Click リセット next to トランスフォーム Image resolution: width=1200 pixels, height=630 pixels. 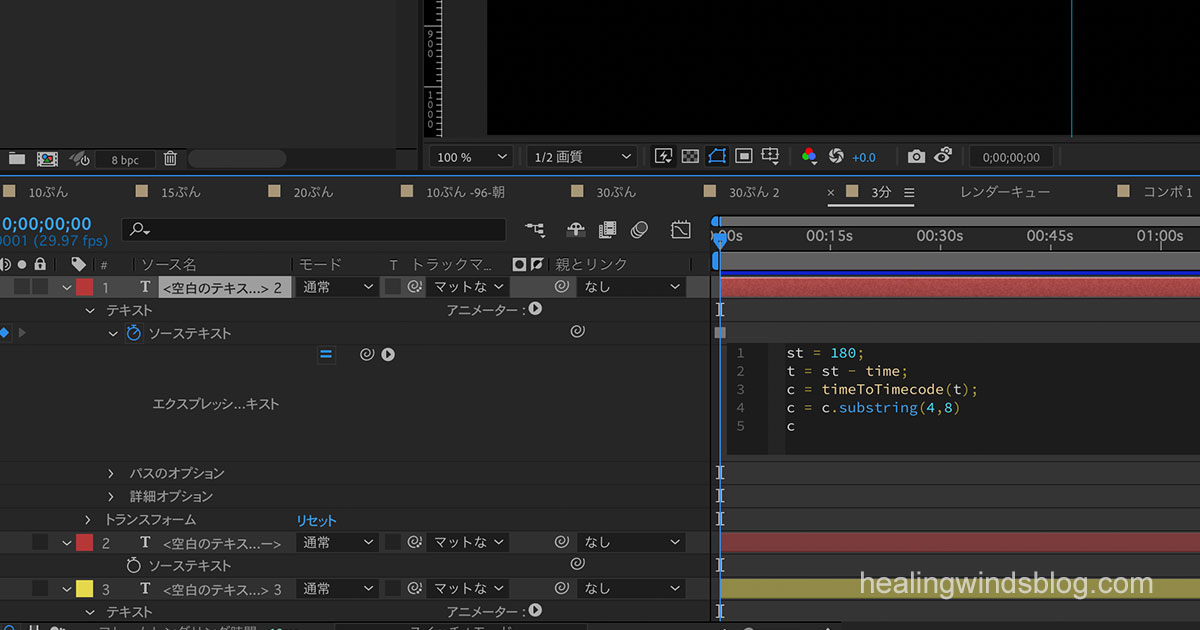point(316,520)
